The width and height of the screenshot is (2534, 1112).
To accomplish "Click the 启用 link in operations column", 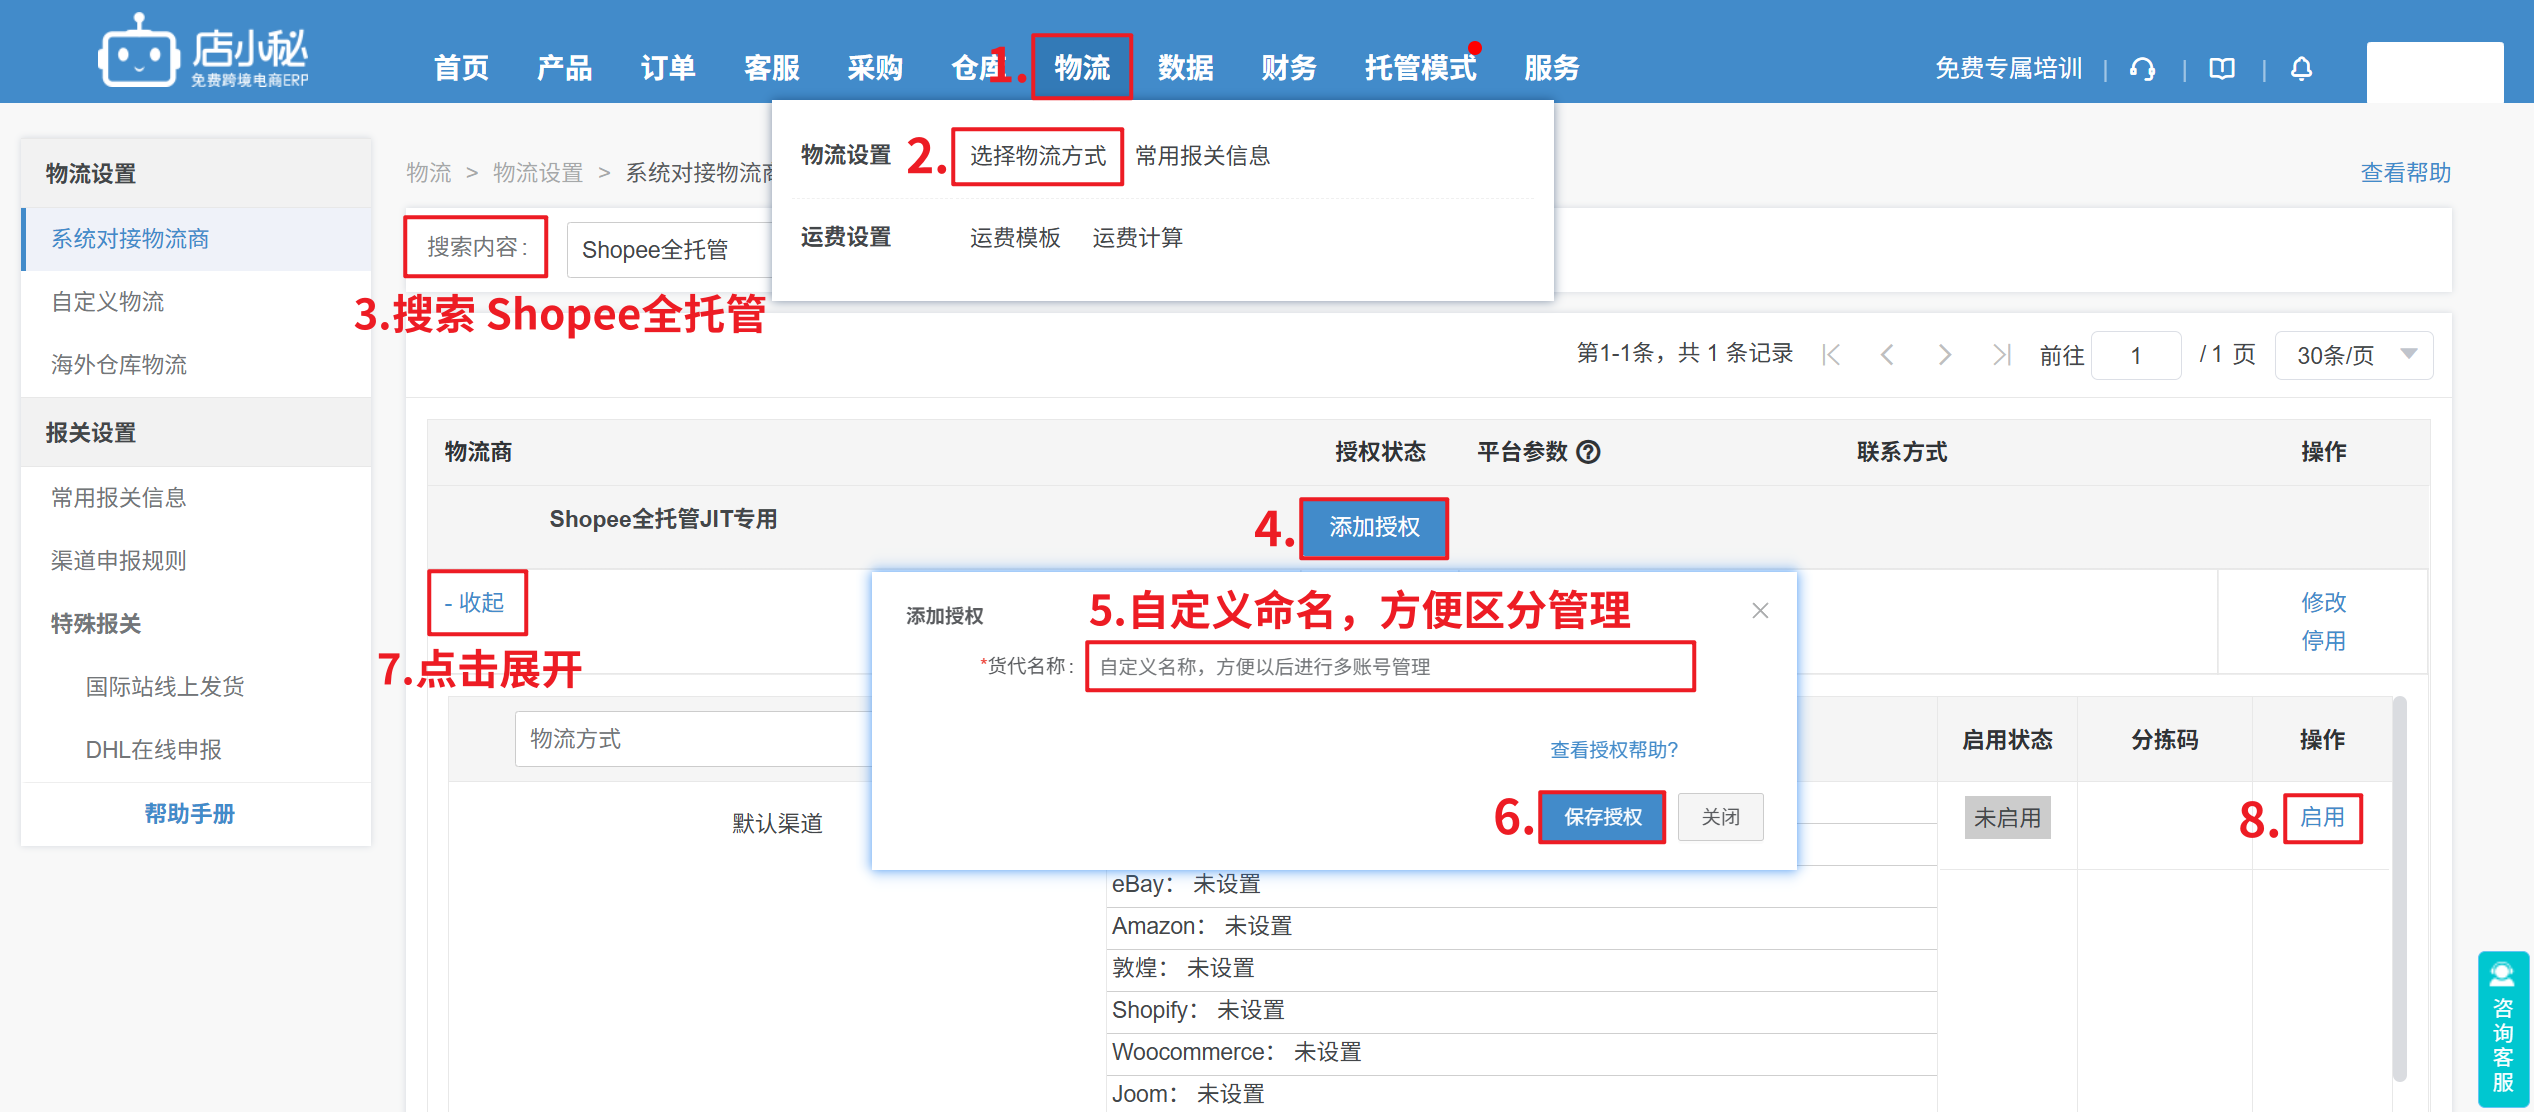I will click(x=2321, y=817).
